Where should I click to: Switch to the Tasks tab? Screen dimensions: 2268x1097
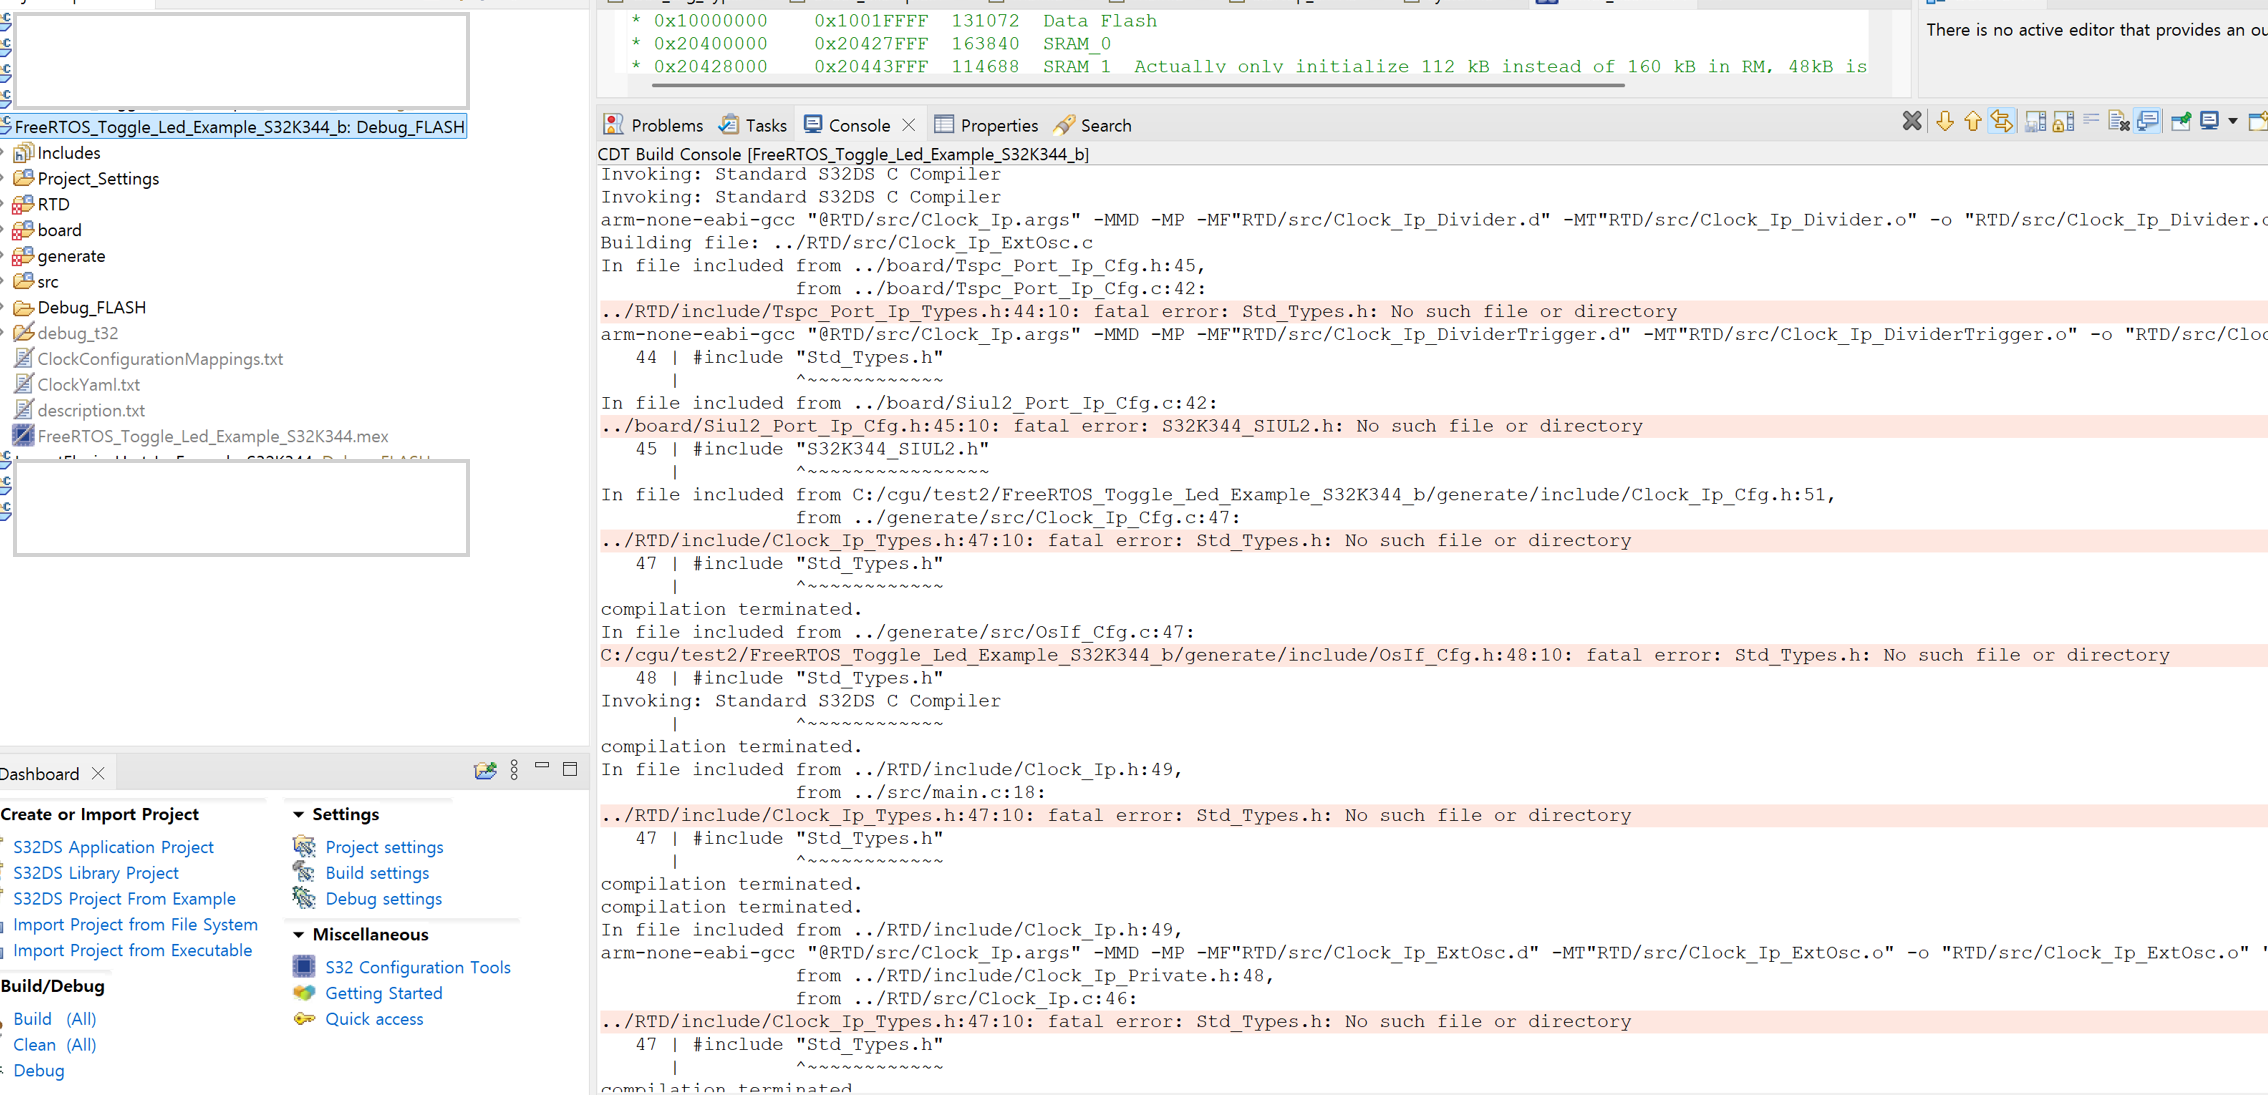coord(754,125)
